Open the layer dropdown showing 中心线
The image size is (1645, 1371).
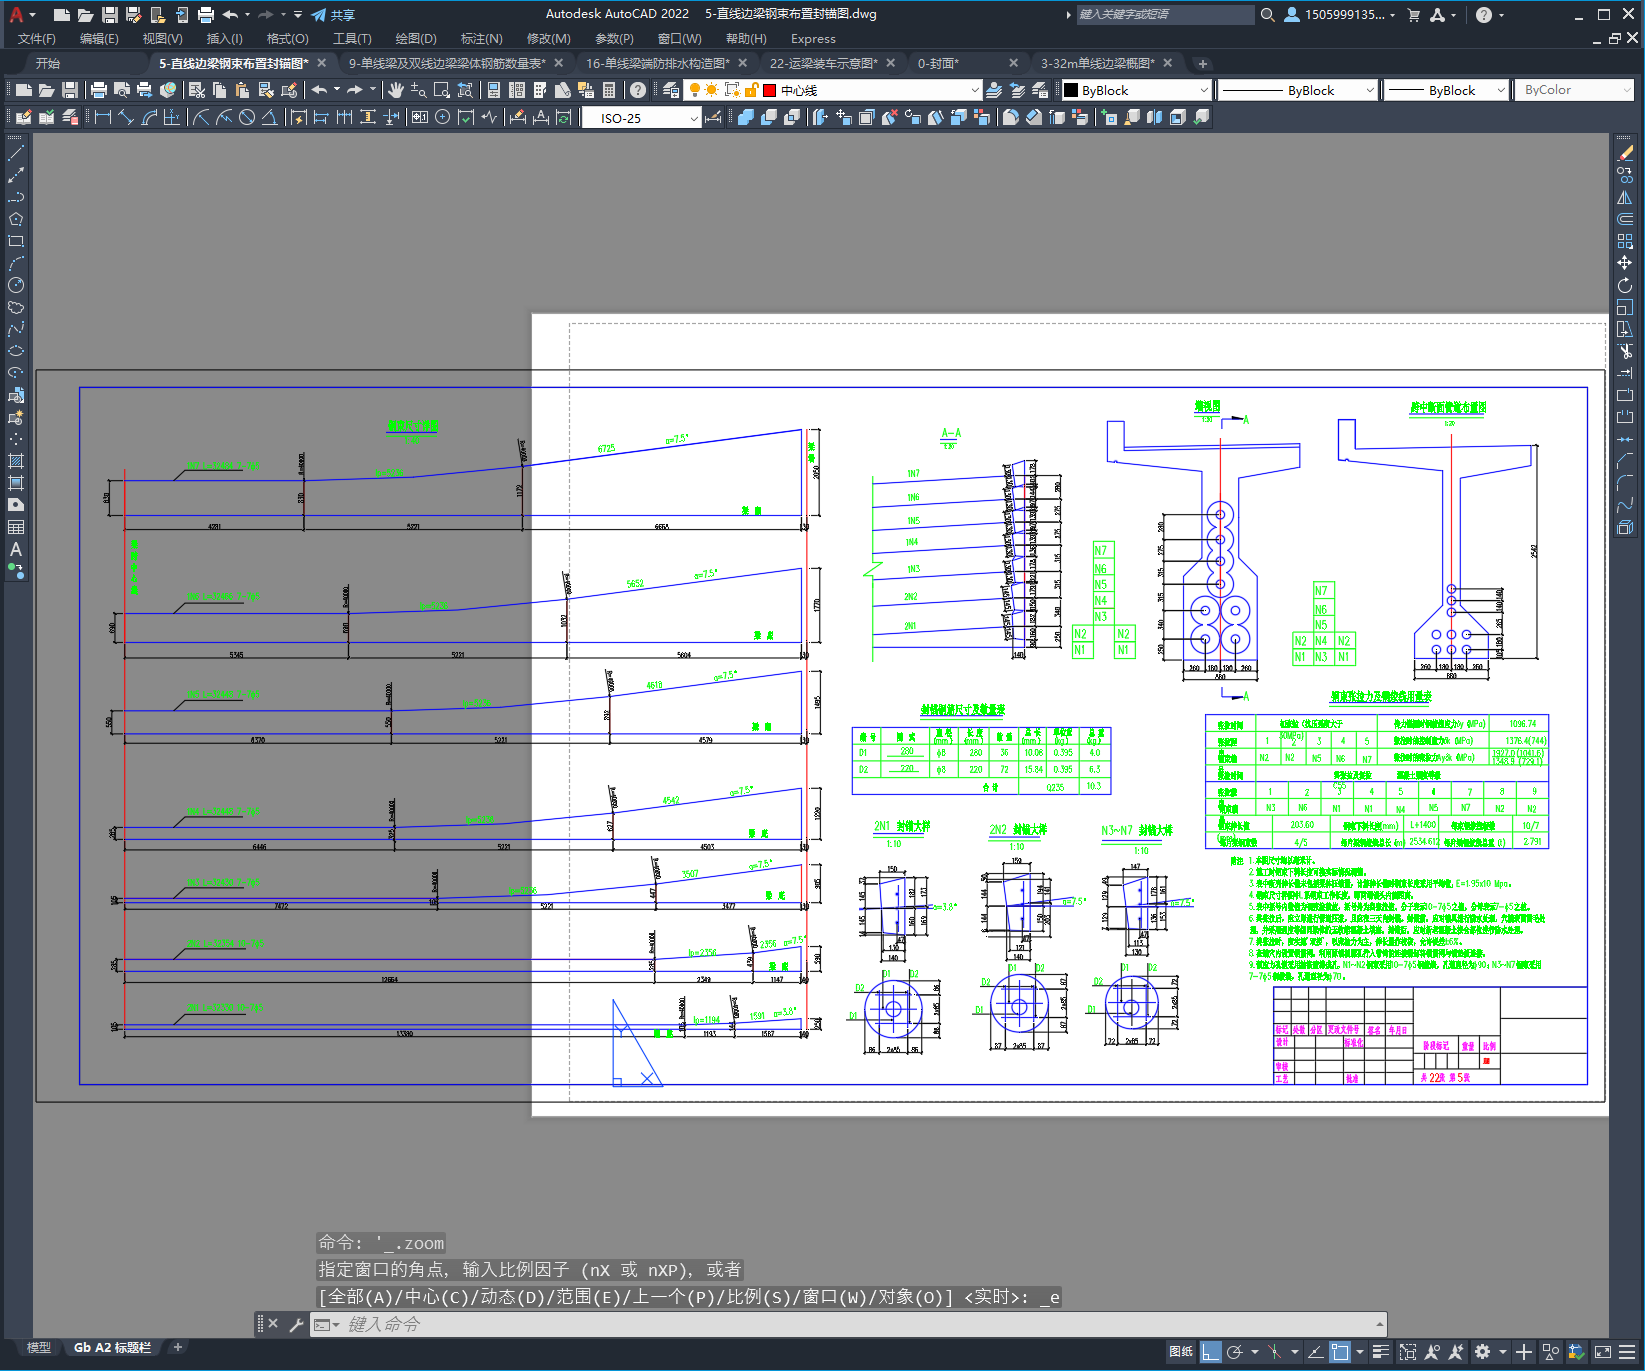pos(833,90)
